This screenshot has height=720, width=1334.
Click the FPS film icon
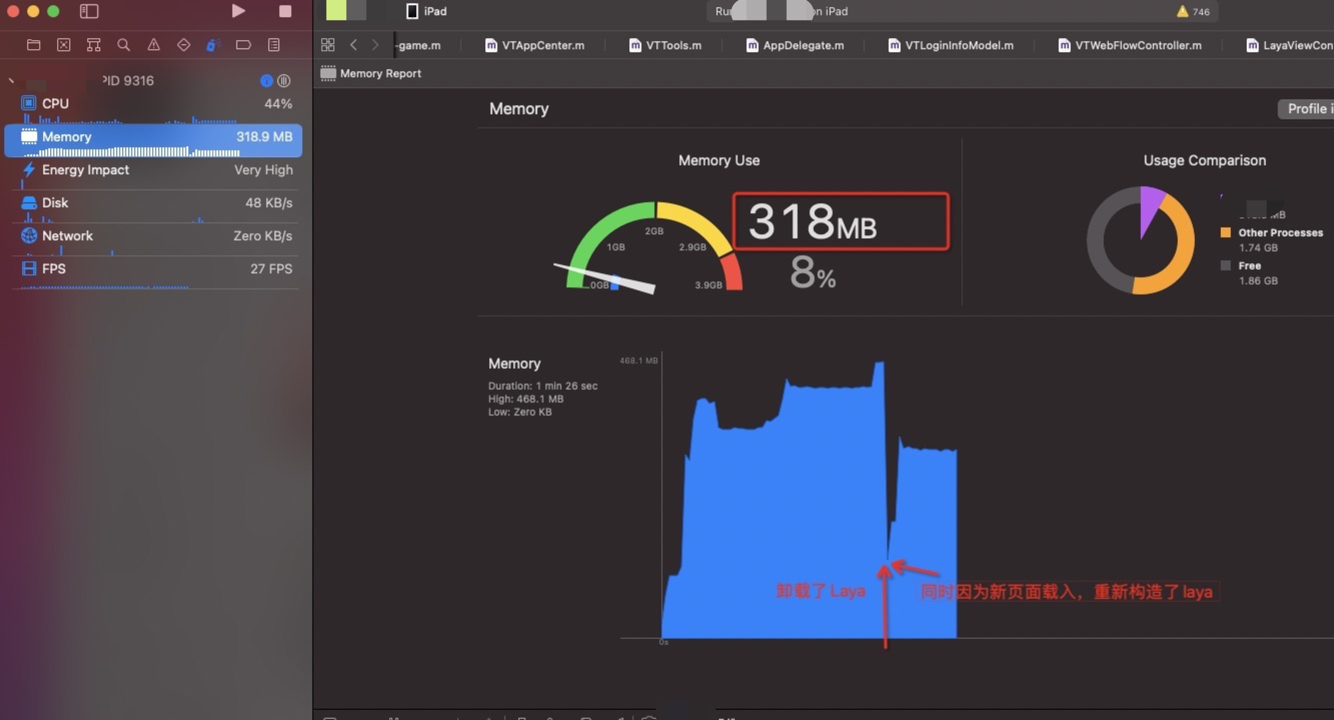click(29, 269)
